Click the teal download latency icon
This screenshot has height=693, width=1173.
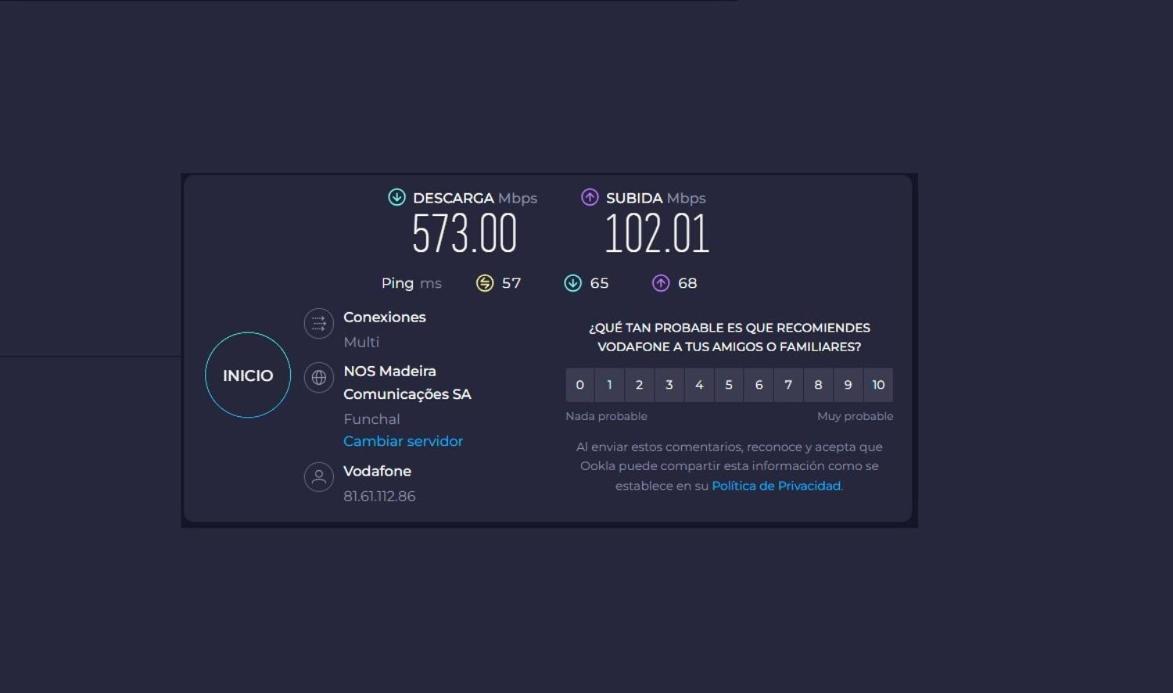pos(573,283)
